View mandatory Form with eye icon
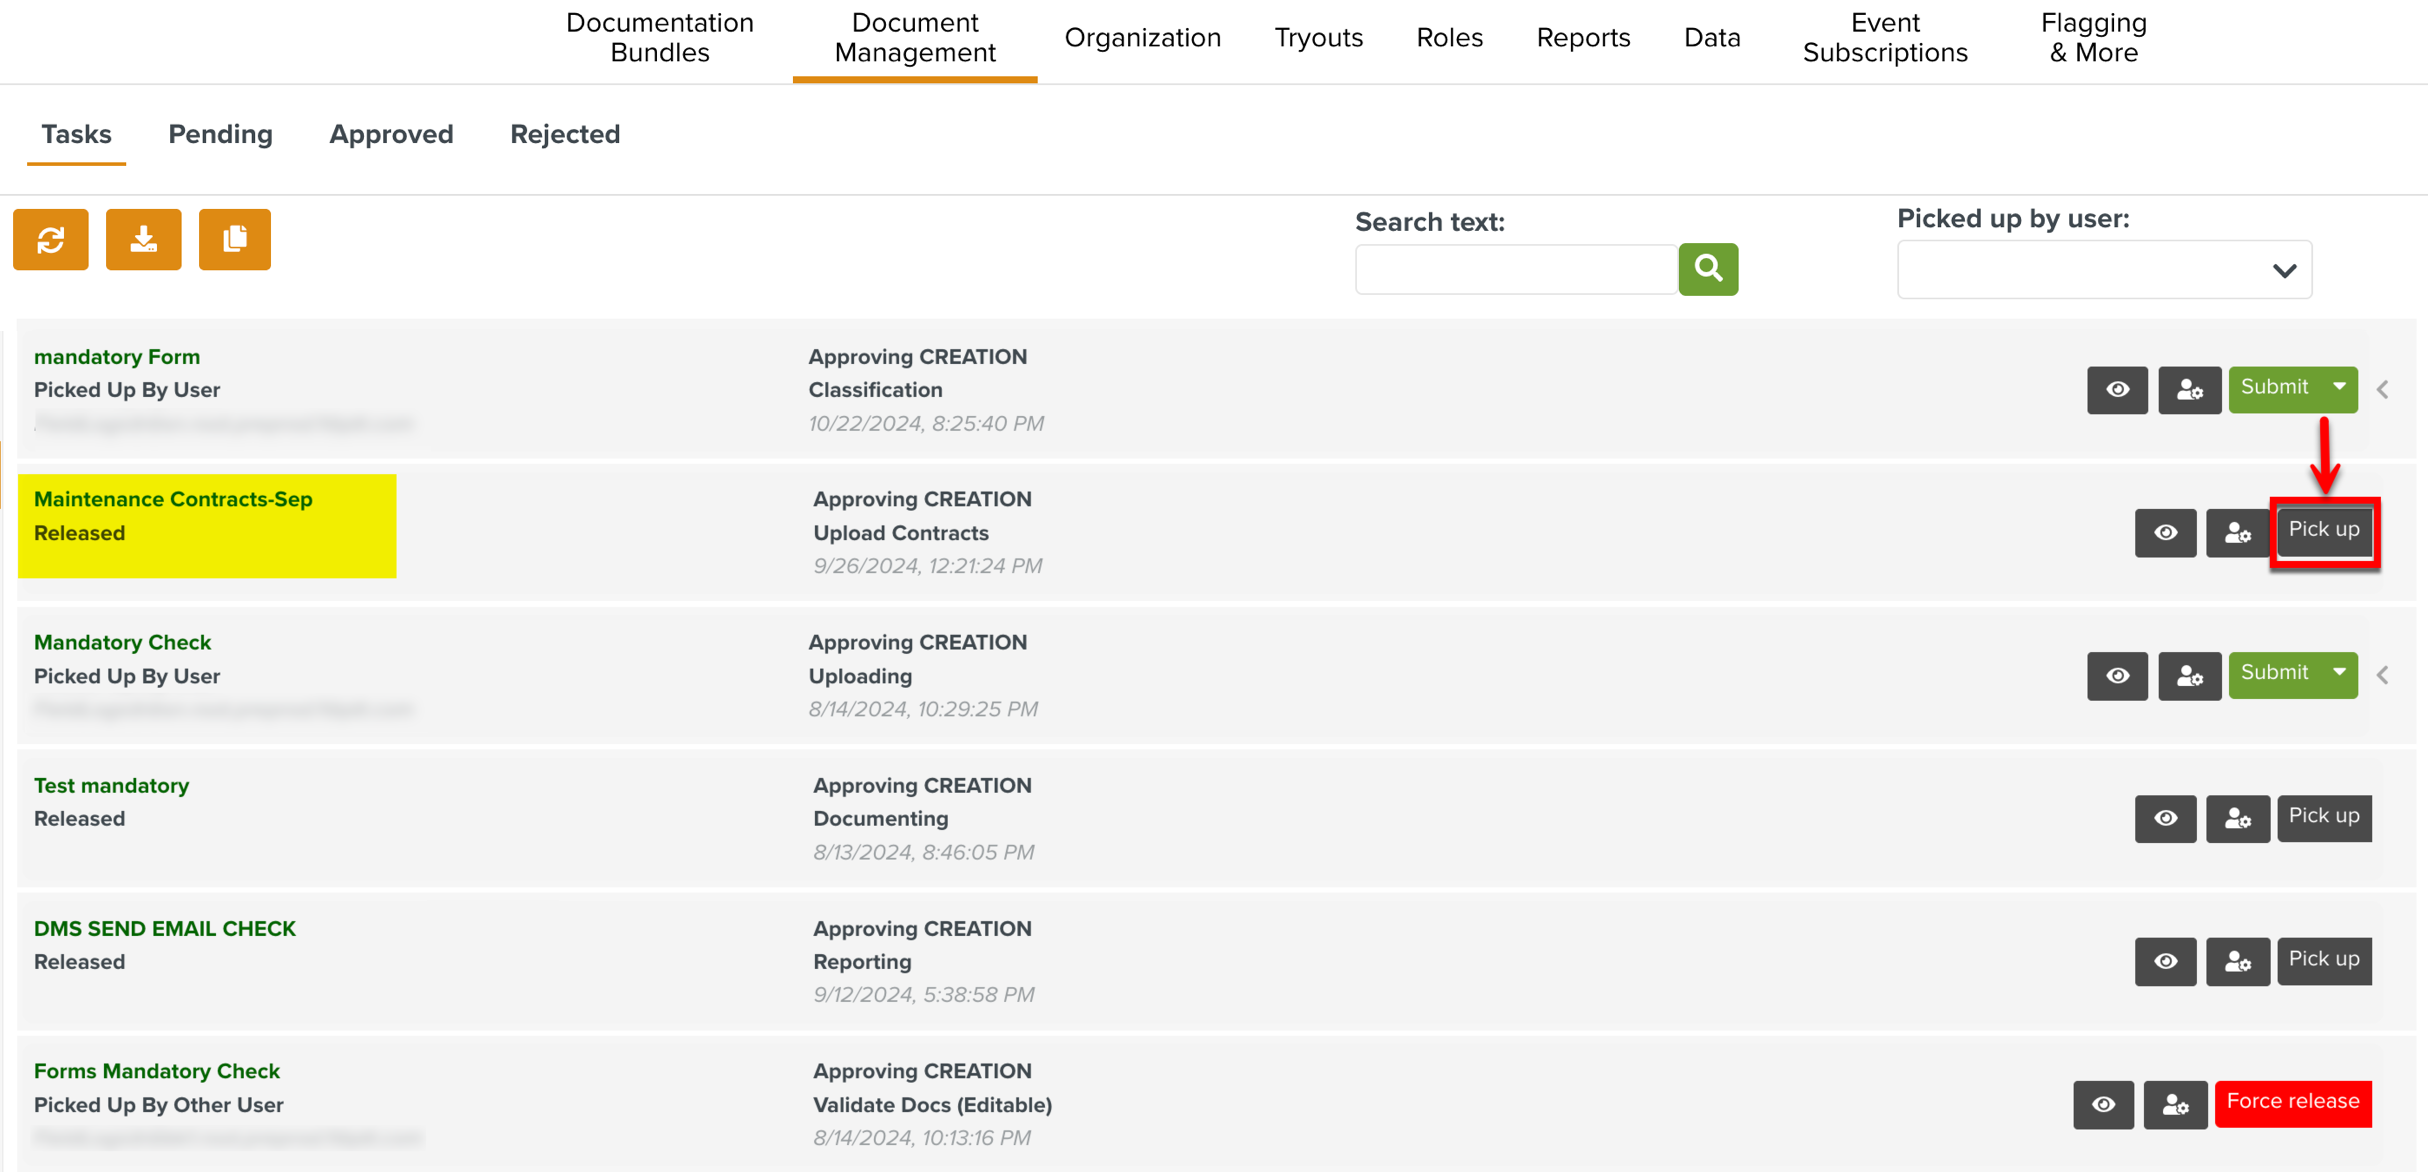Image resolution: width=2428 pixels, height=1172 pixels. [x=2117, y=390]
